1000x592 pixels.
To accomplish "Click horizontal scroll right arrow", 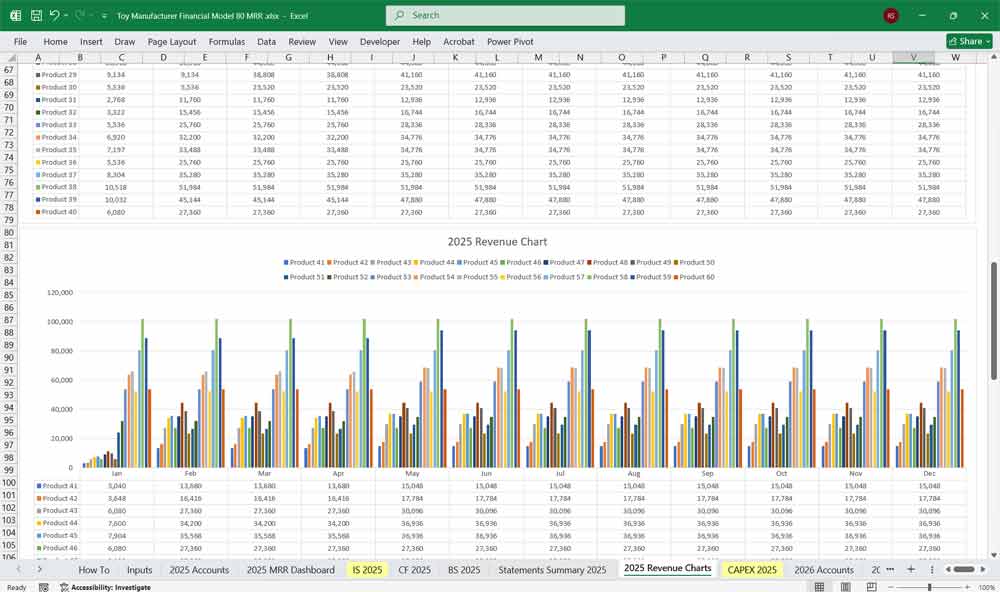I will (x=983, y=569).
